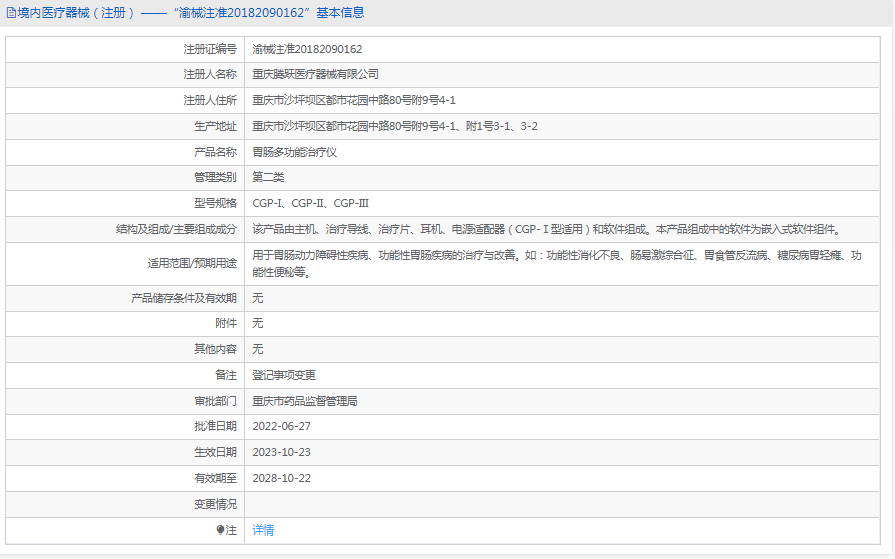Select approval department 重庆市药品监督管理局
The width and height of the screenshot is (895, 559).
click(305, 401)
